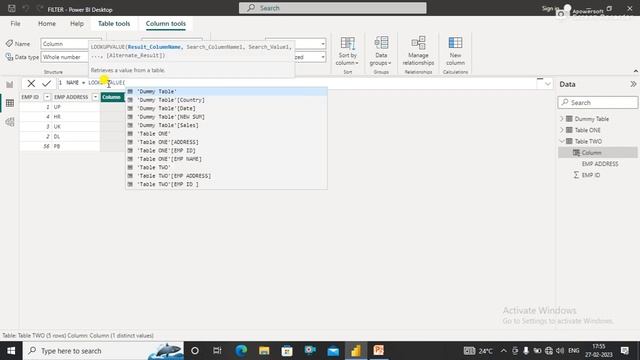Click the PB cell in EMP ADDRESS

[76, 146]
